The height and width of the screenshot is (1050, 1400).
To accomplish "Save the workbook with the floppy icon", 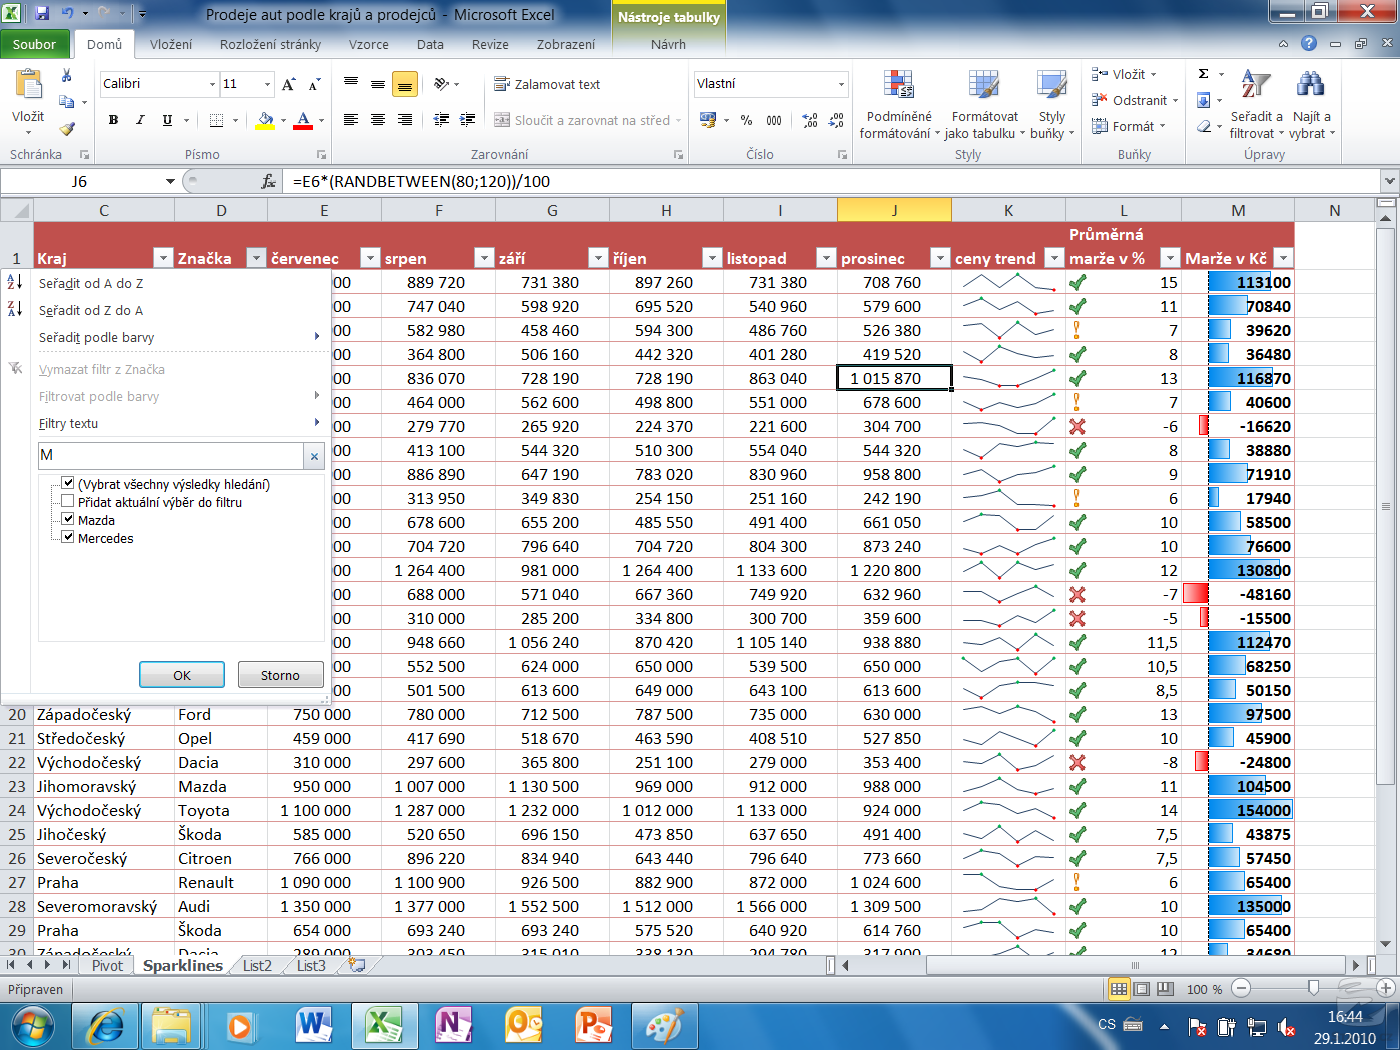I will pyautogui.click(x=42, y=14).
